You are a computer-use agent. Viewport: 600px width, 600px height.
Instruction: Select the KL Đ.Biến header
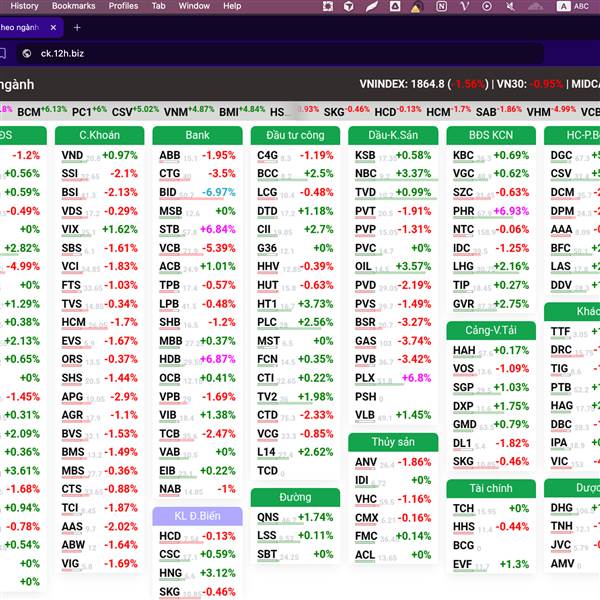pyautogui.click(x=197, y=516)
